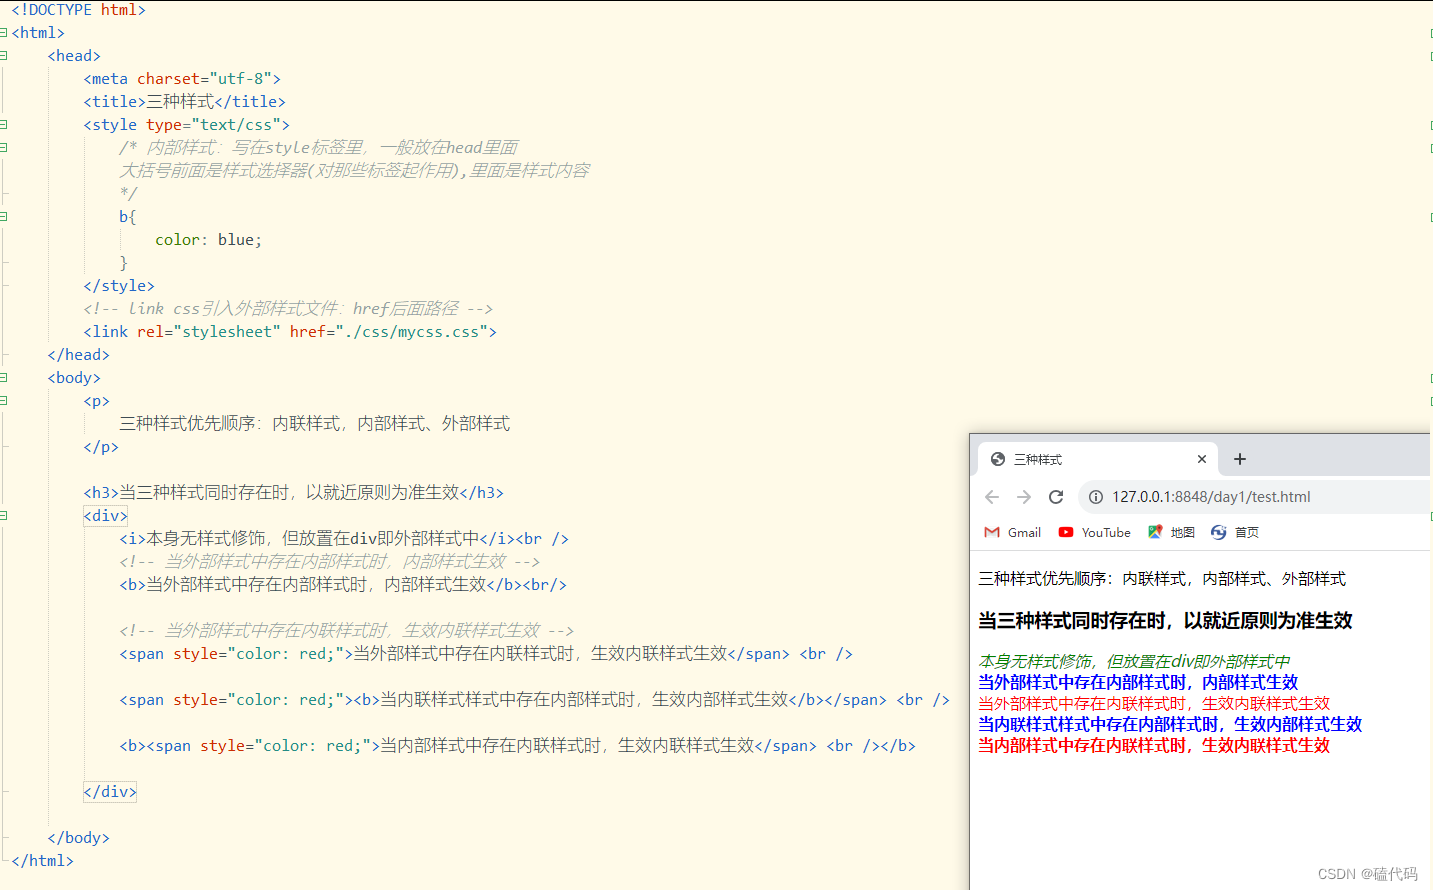Click the line with <span> wrapping <b>
The width and height of the screenshot is (1433, 890).
coord(535,700)
